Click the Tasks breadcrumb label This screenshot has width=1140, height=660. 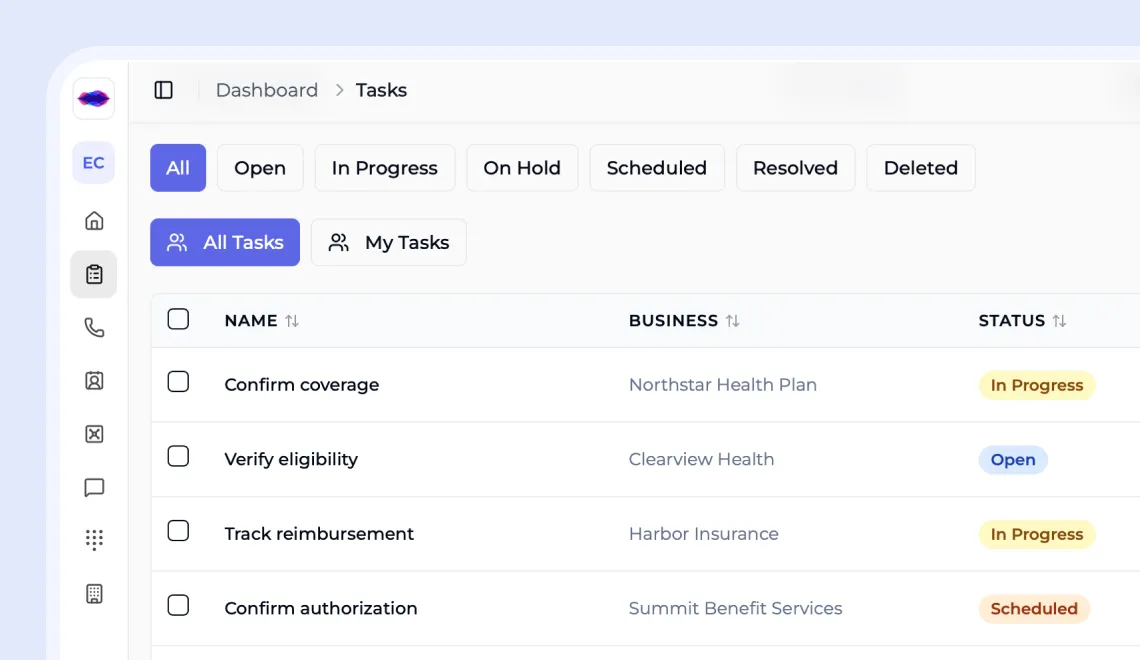[x=381, y=90]
